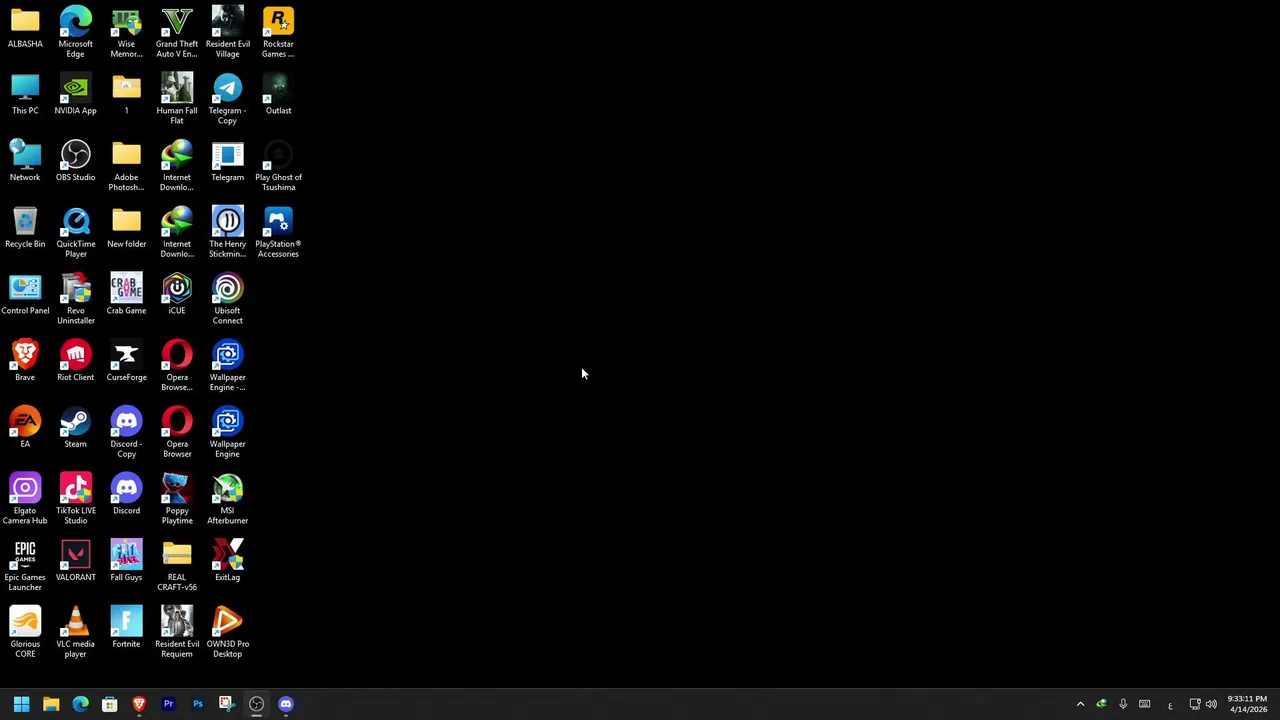Select the Network desktop icon
Image resolution: width=1280 pixels, height=720 pixels.
(25, 161)
